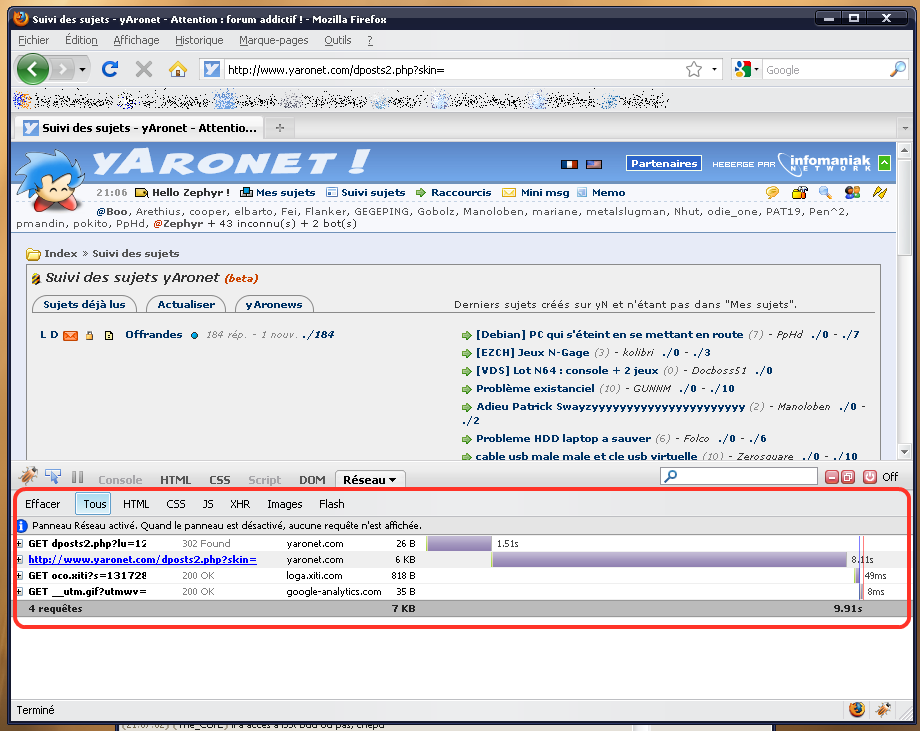The height and width of the screenshot is (731, 920).
Task: Select the Images request filter
Action: 284,504
